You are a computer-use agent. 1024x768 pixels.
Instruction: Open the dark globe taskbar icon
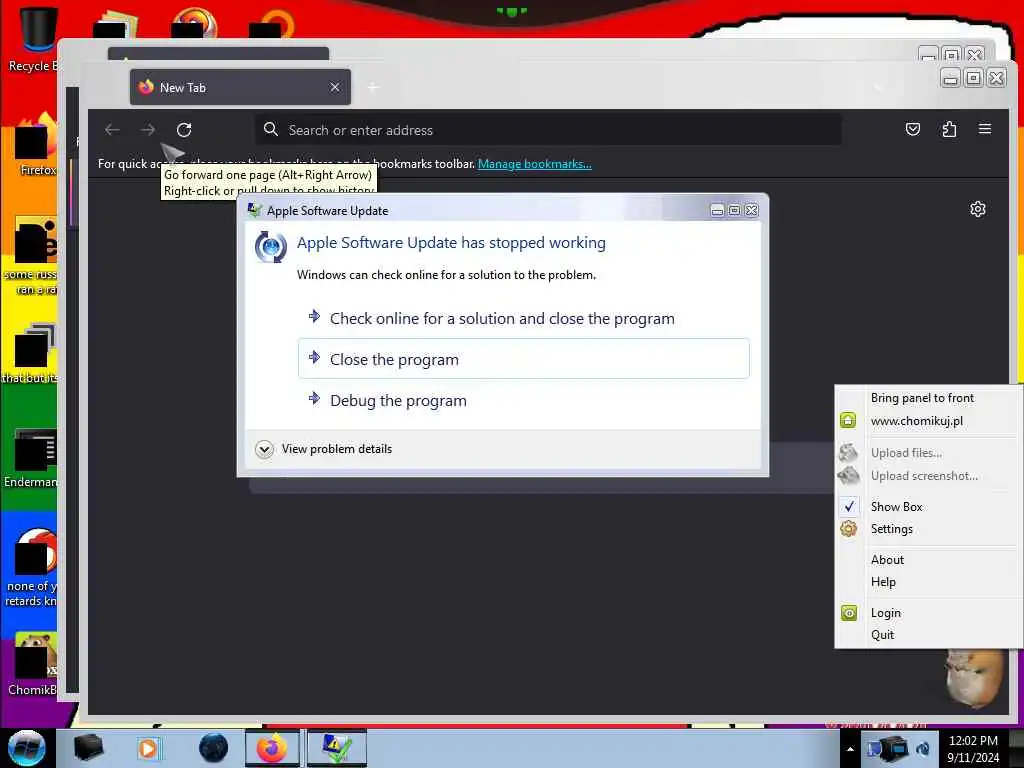click(214, 748)
